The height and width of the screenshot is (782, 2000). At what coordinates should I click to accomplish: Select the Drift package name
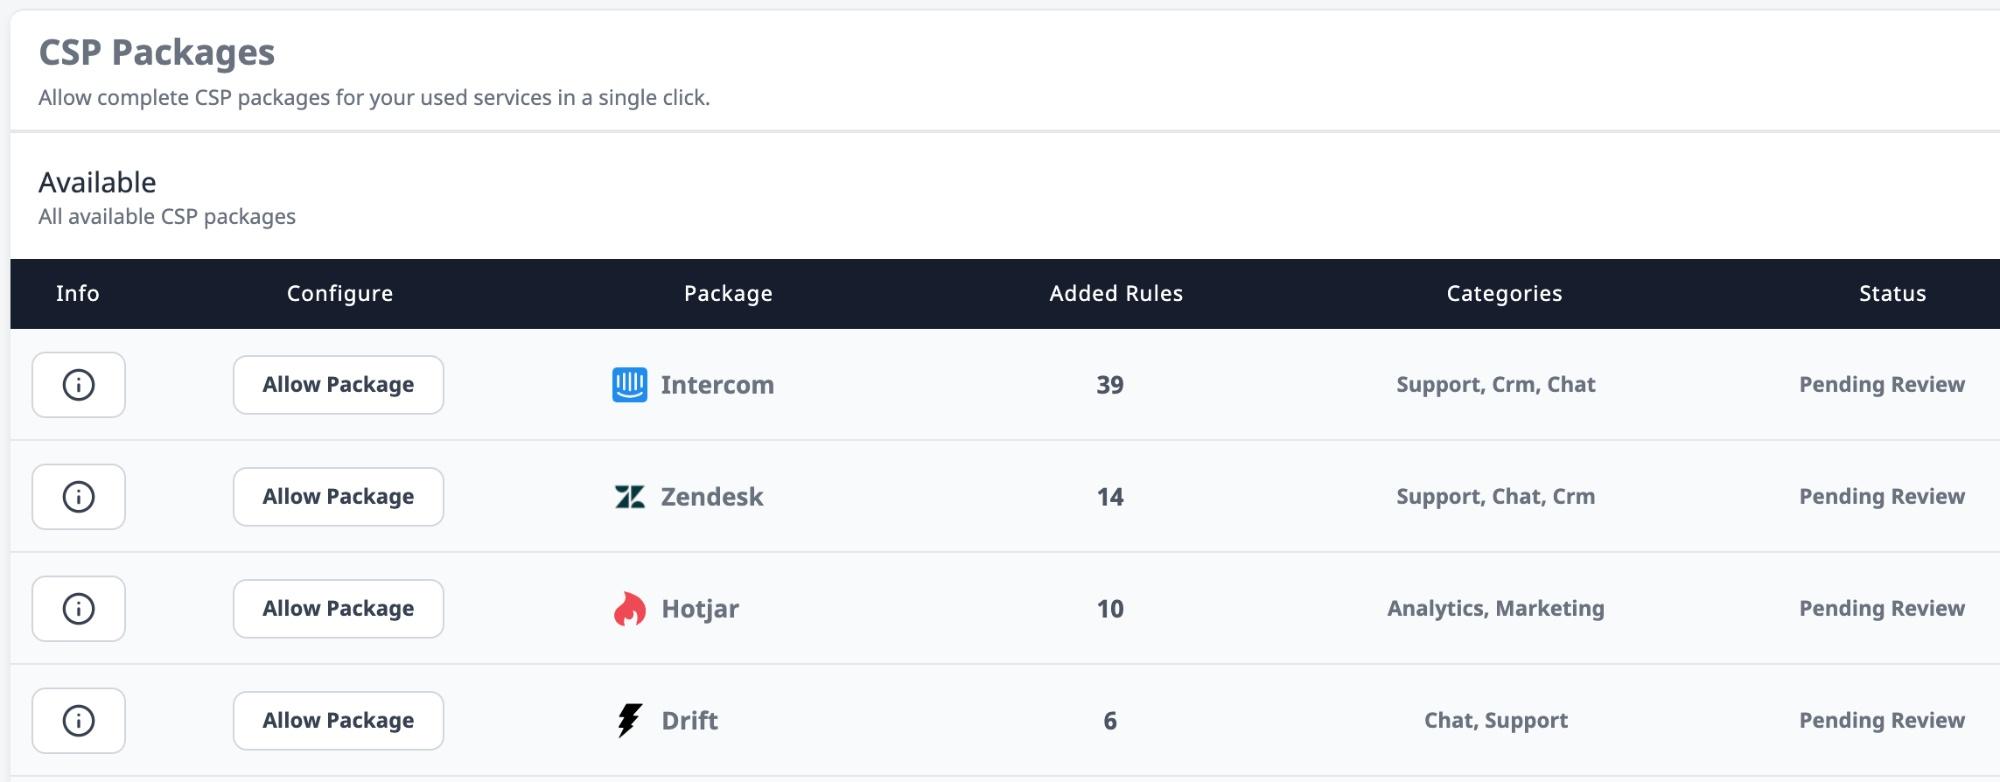[690, 721]
